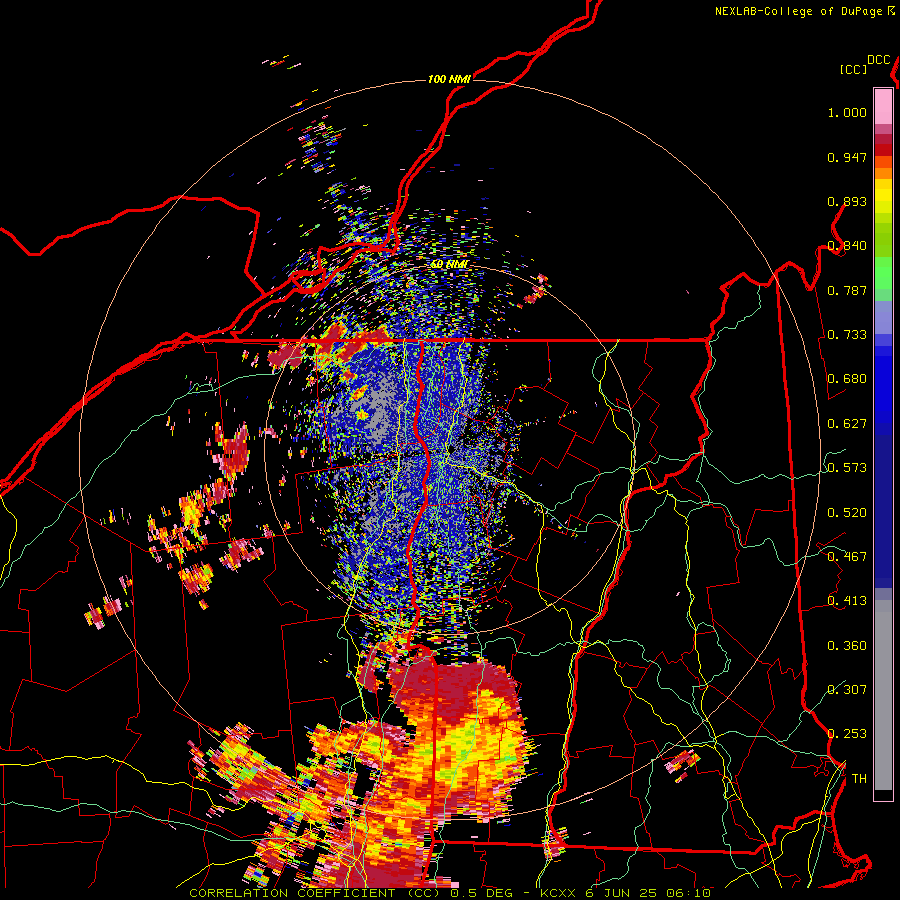Select the 0.787 value on the color scale
Viewport: 900px width, 900px height.
[847, 290]
